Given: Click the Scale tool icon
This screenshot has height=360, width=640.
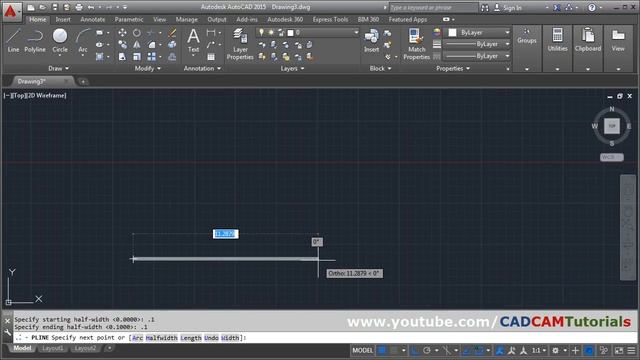Looking at the screenshot, I should pos(137,57).
